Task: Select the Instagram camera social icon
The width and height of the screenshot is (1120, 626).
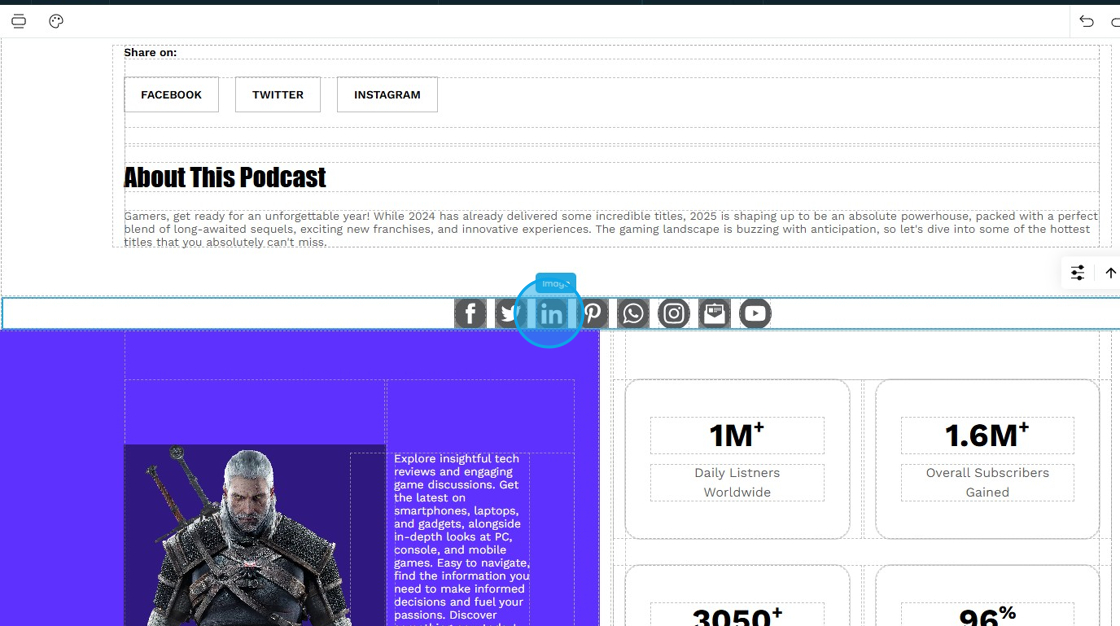Action: pyautogui.click(x=674, y=313)
